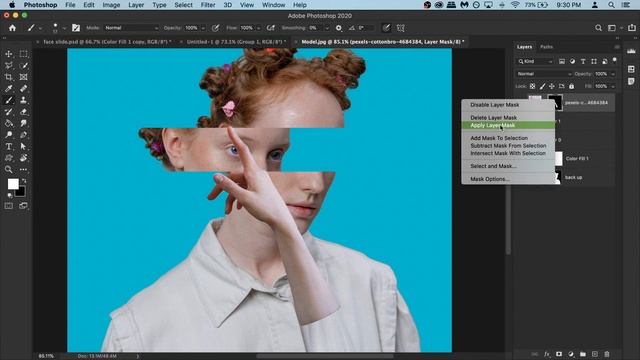Open the Filter menu
This screenshot has width=640, height=360.
[208, 5]
